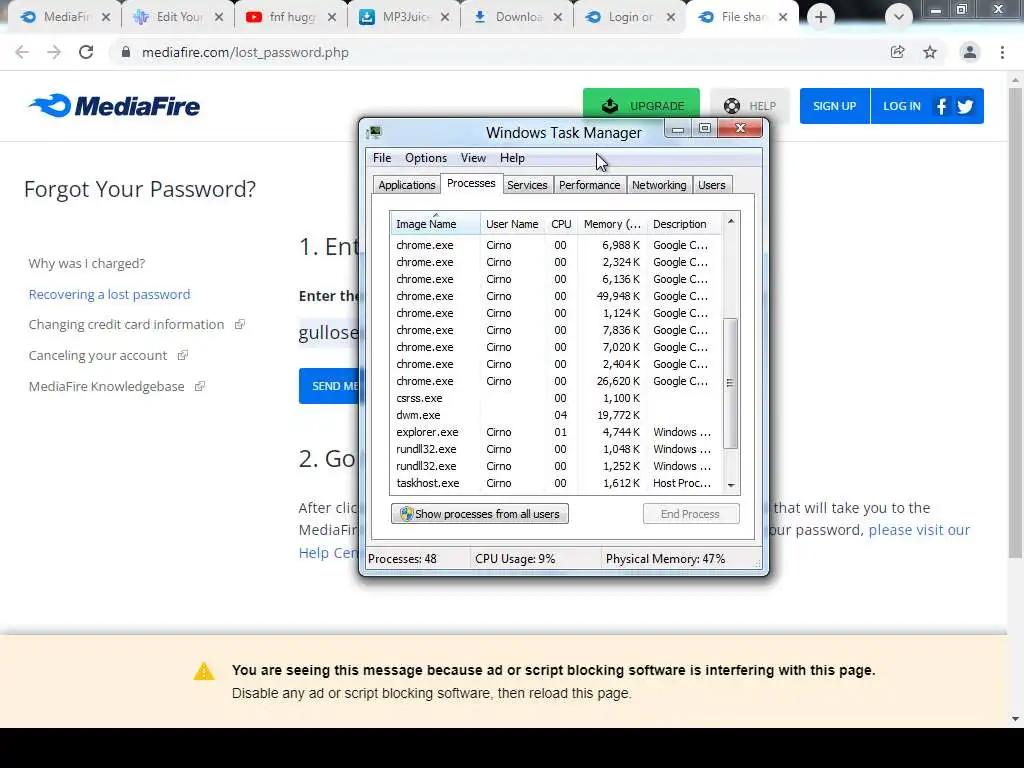The image size is (1024, 768).
Task: Sort processes by CPU column
Action: tap(561, 223)
